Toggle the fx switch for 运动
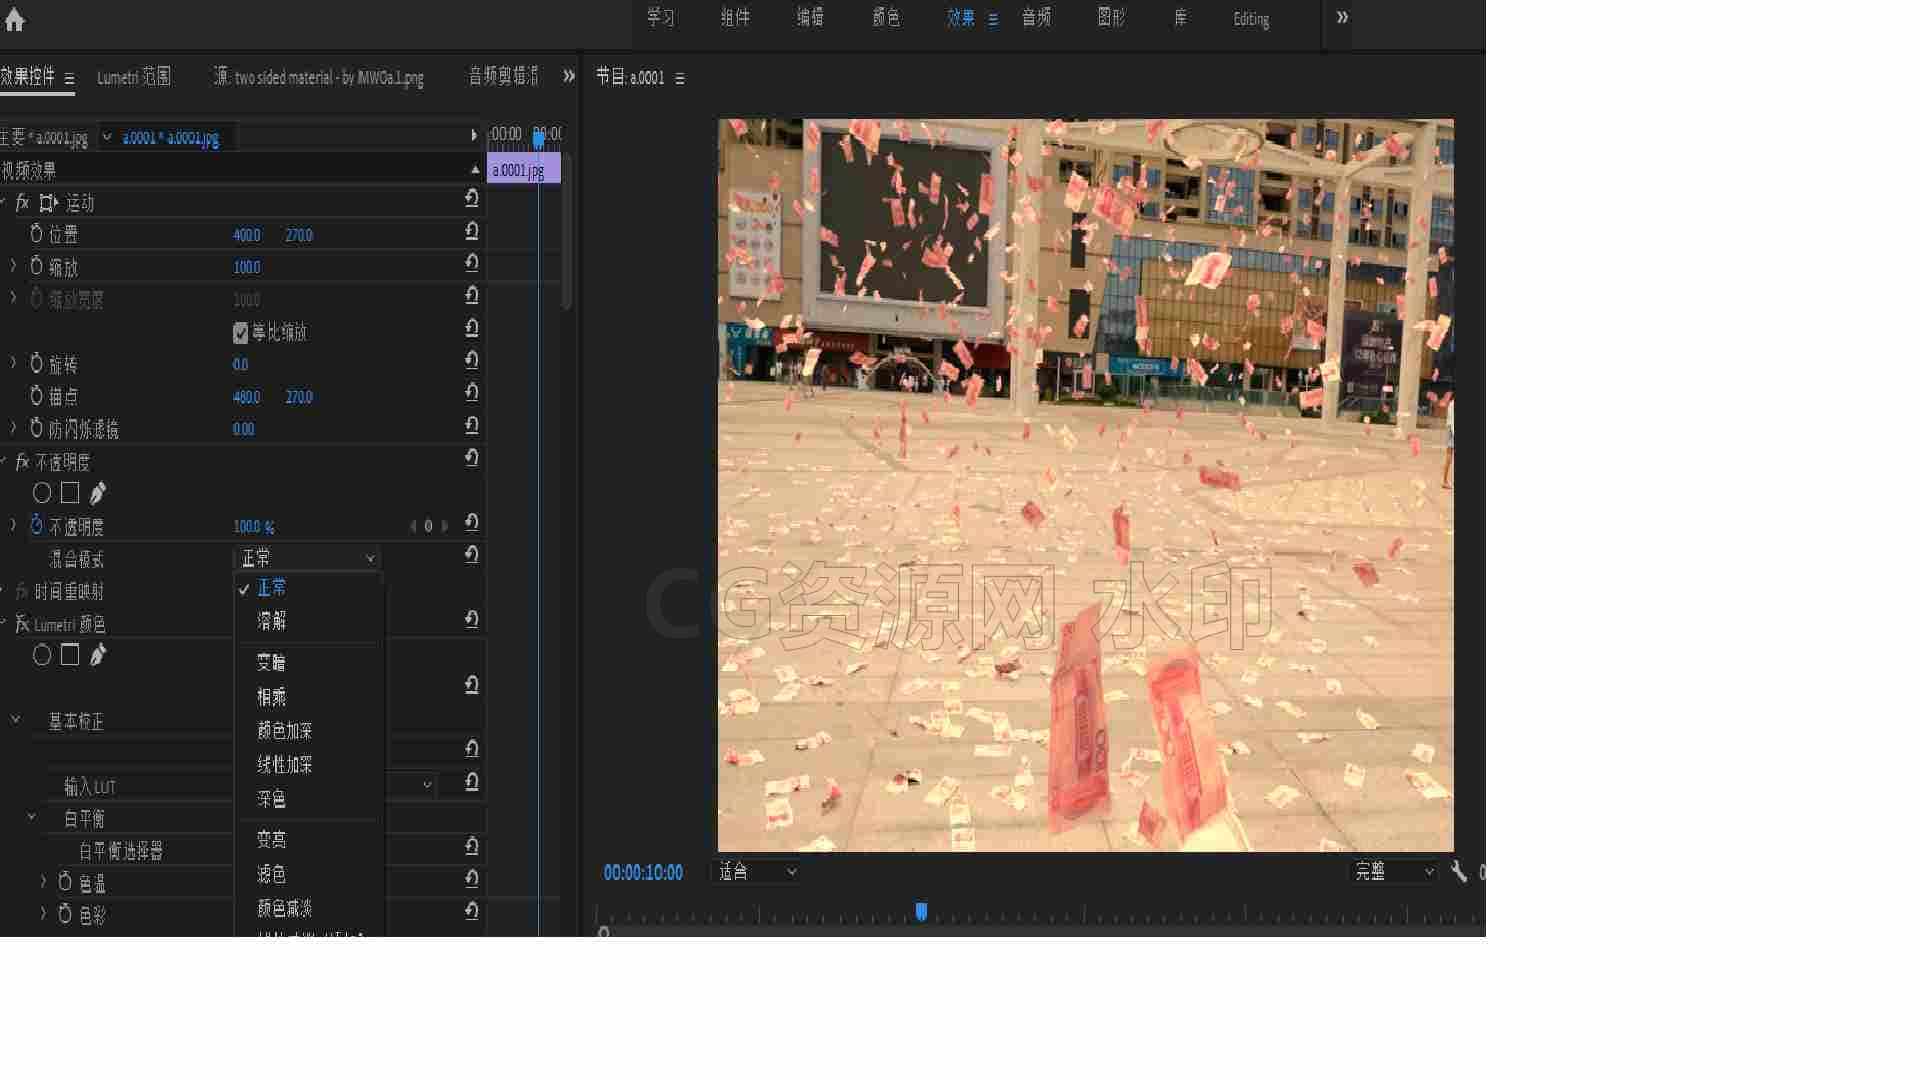 tap(22, 203)
